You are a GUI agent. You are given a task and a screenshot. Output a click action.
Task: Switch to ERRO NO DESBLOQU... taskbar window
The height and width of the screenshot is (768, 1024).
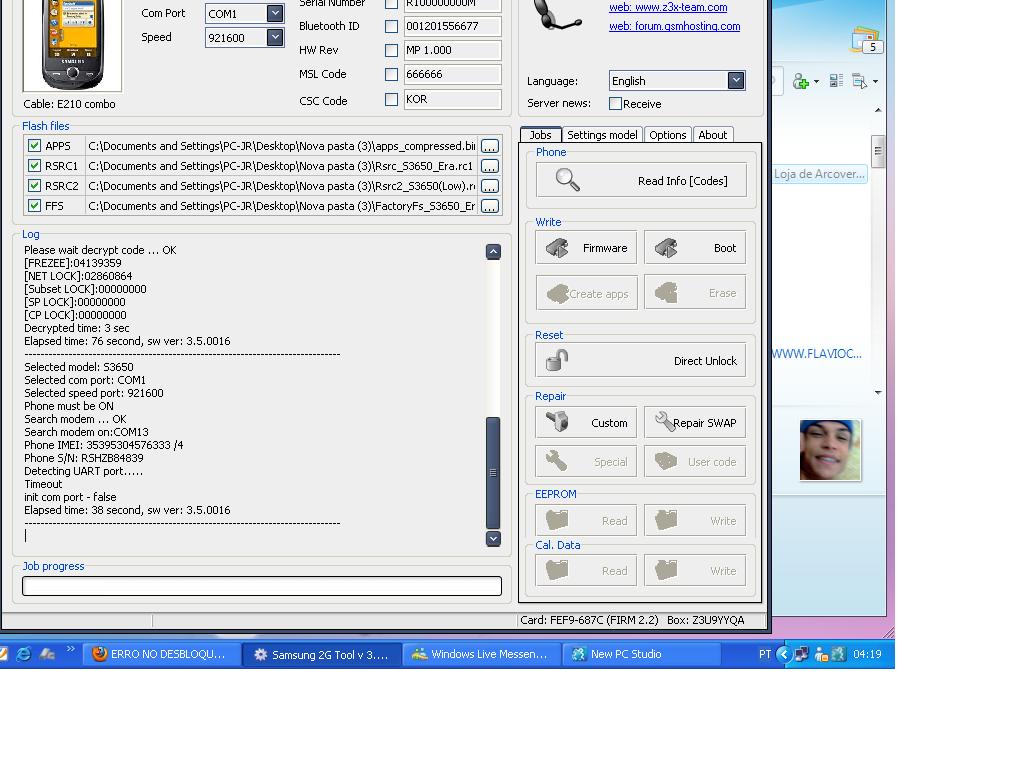(160, 654)
